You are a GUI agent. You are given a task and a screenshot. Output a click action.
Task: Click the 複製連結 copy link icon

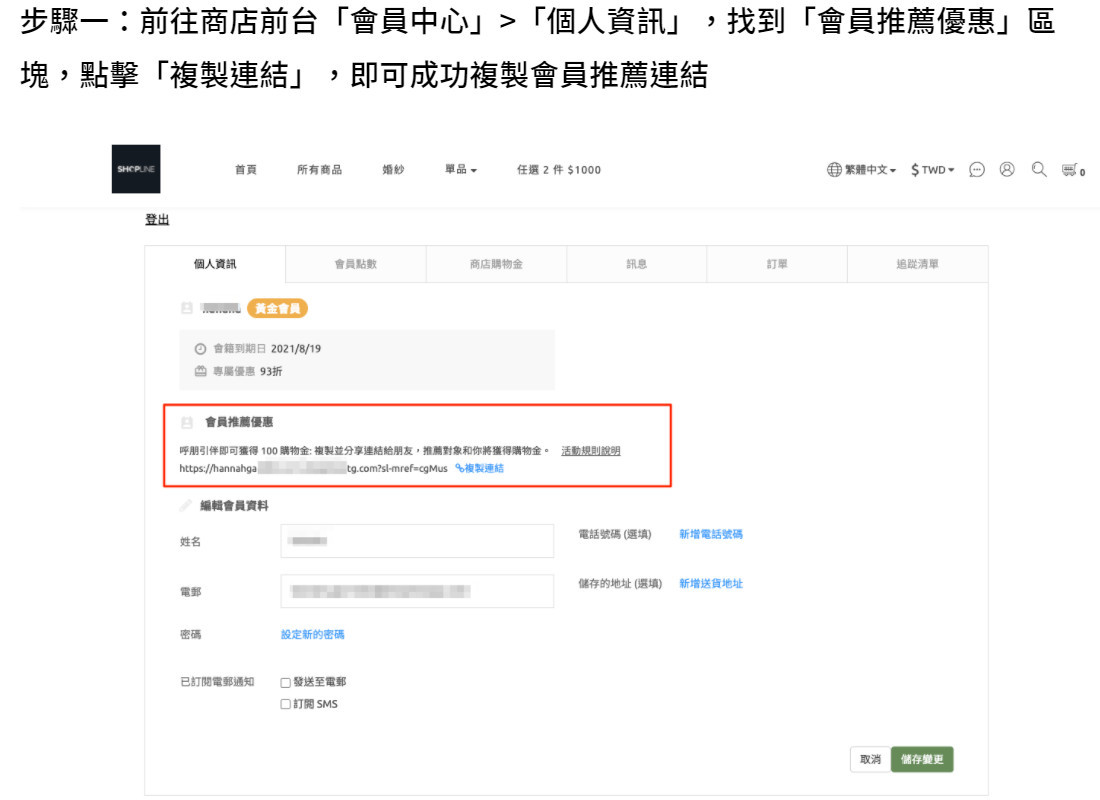[460, 468]
